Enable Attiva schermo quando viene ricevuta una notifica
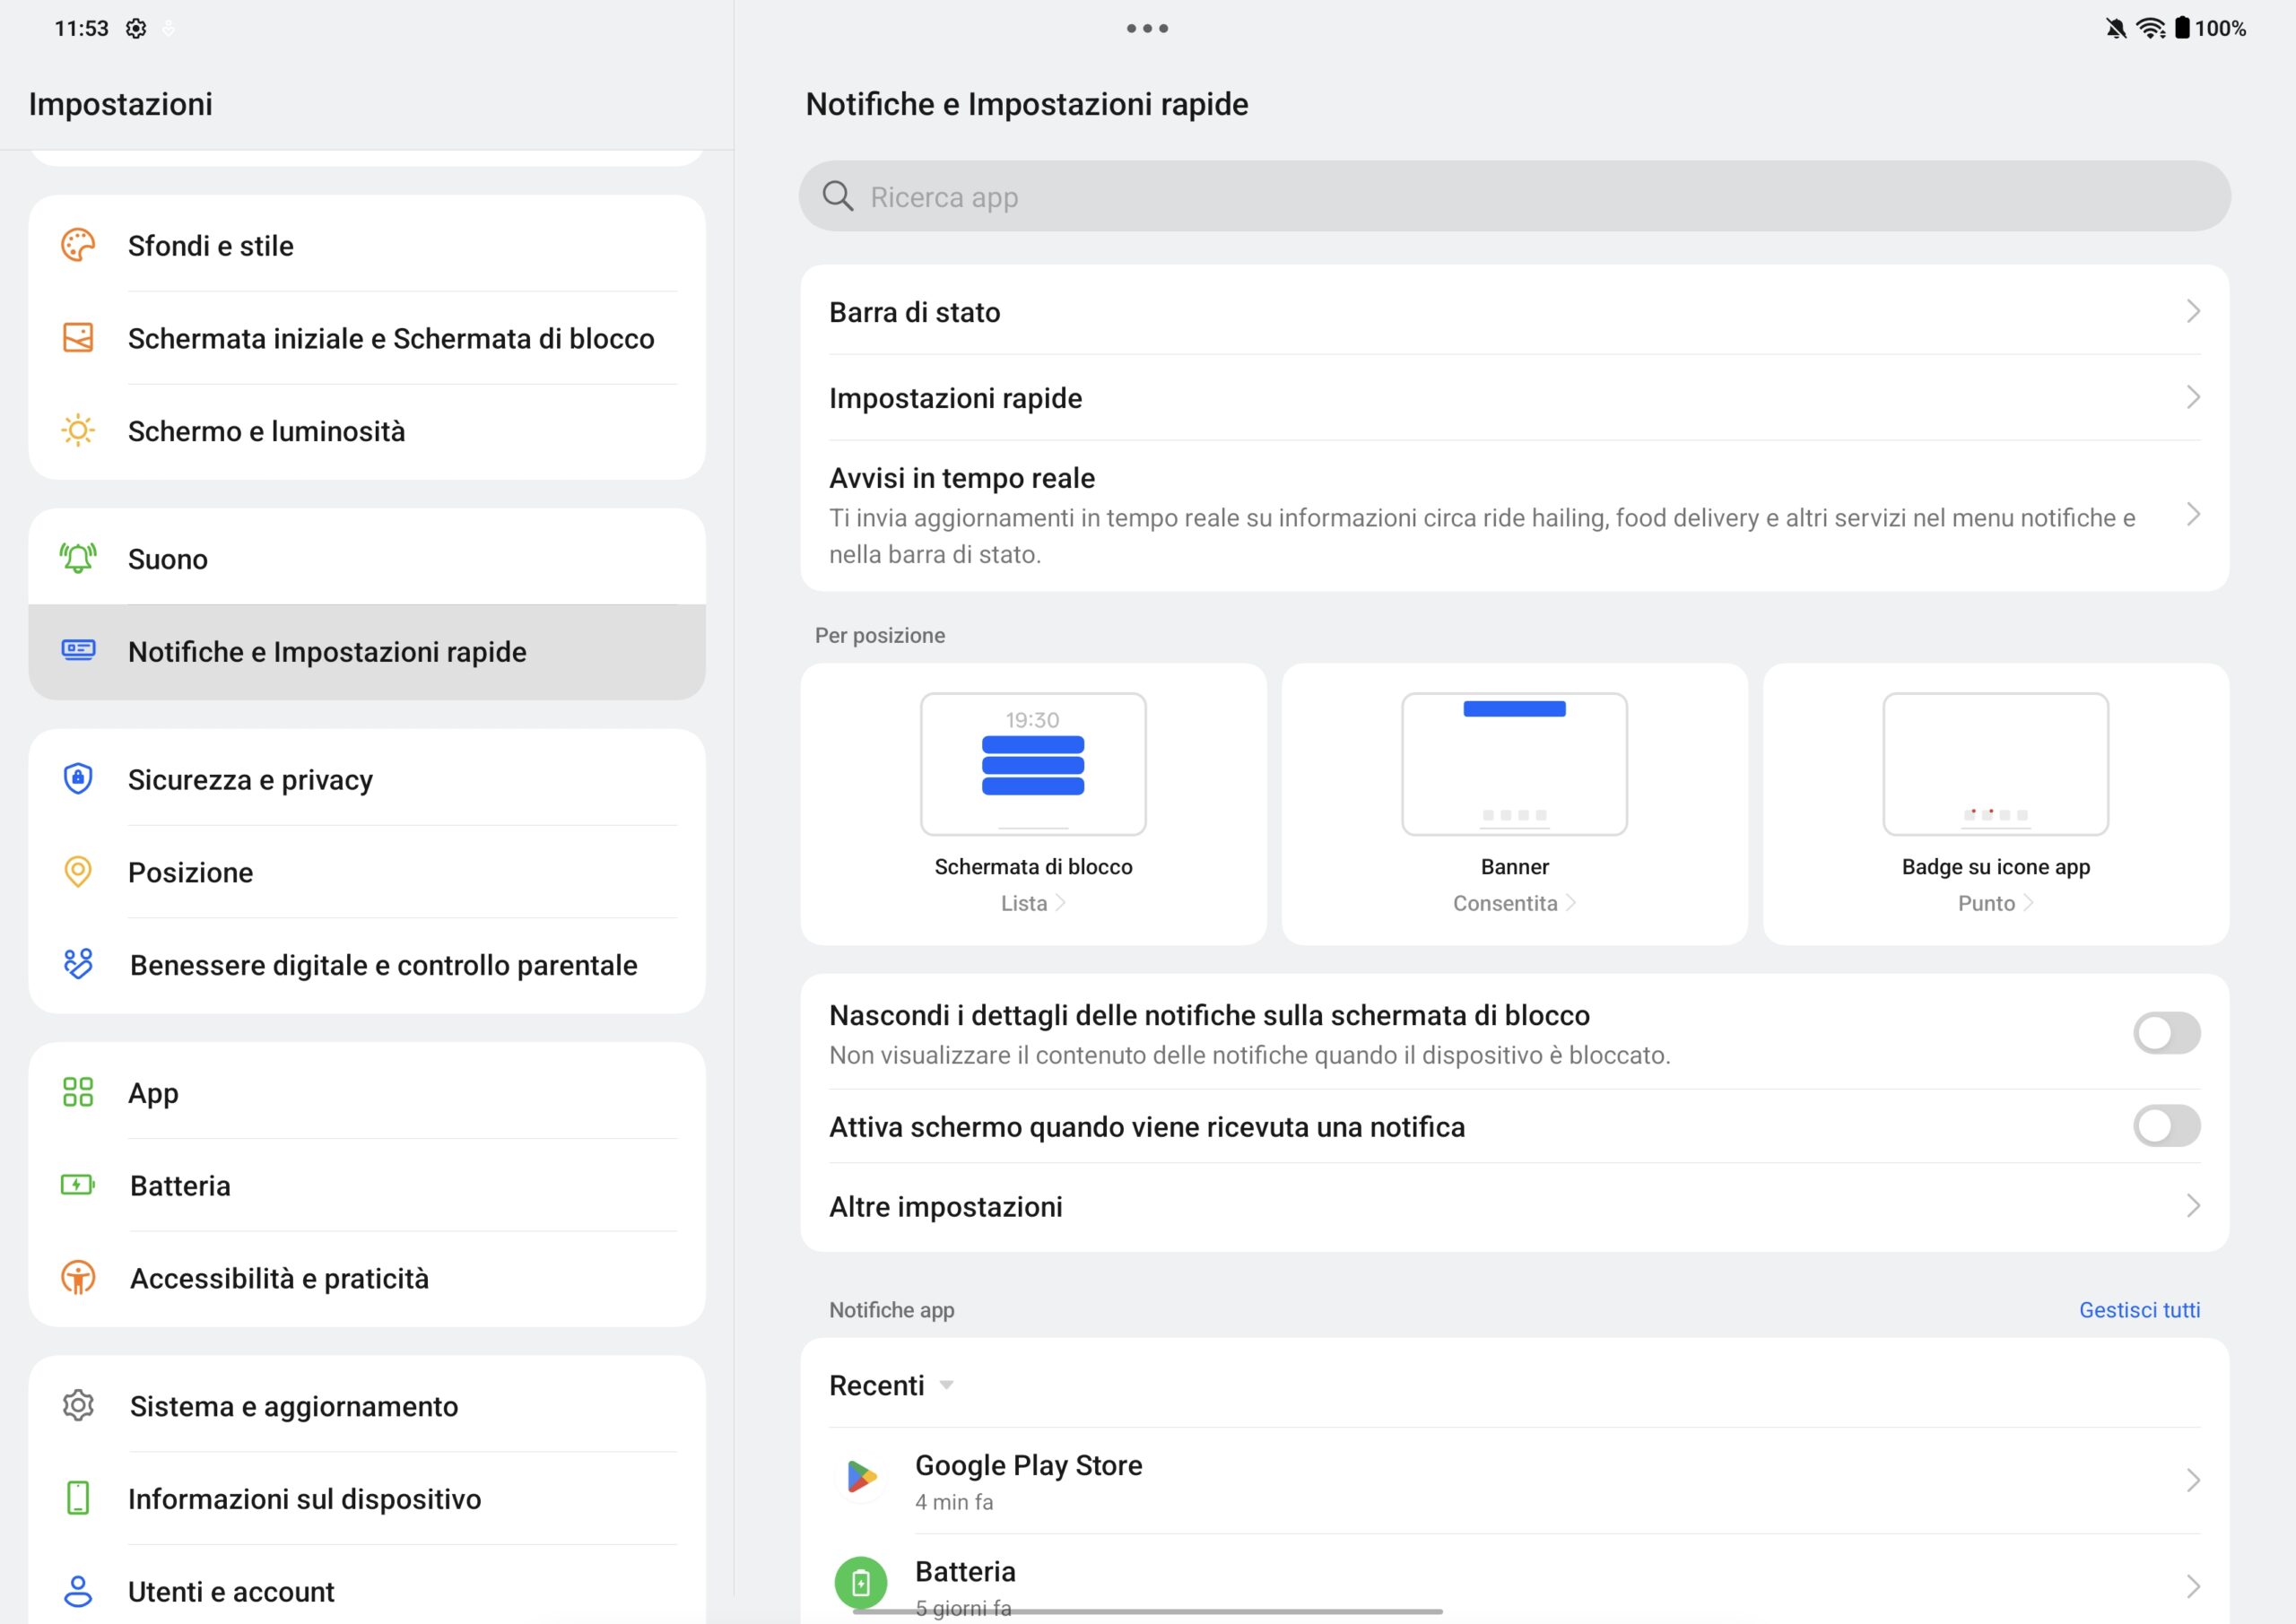The image size is (2296, 1624). click(2167, 1126)
